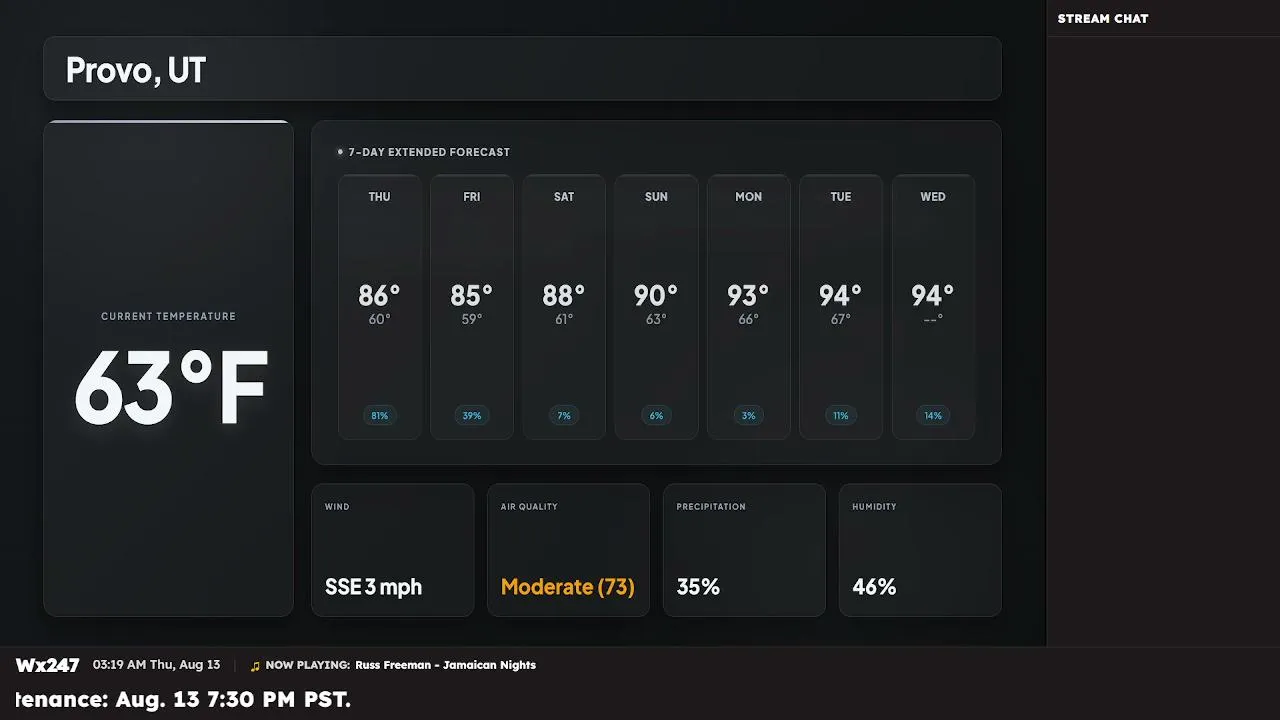Click Thursday's 60° low temperature

[x=380, y=320]
